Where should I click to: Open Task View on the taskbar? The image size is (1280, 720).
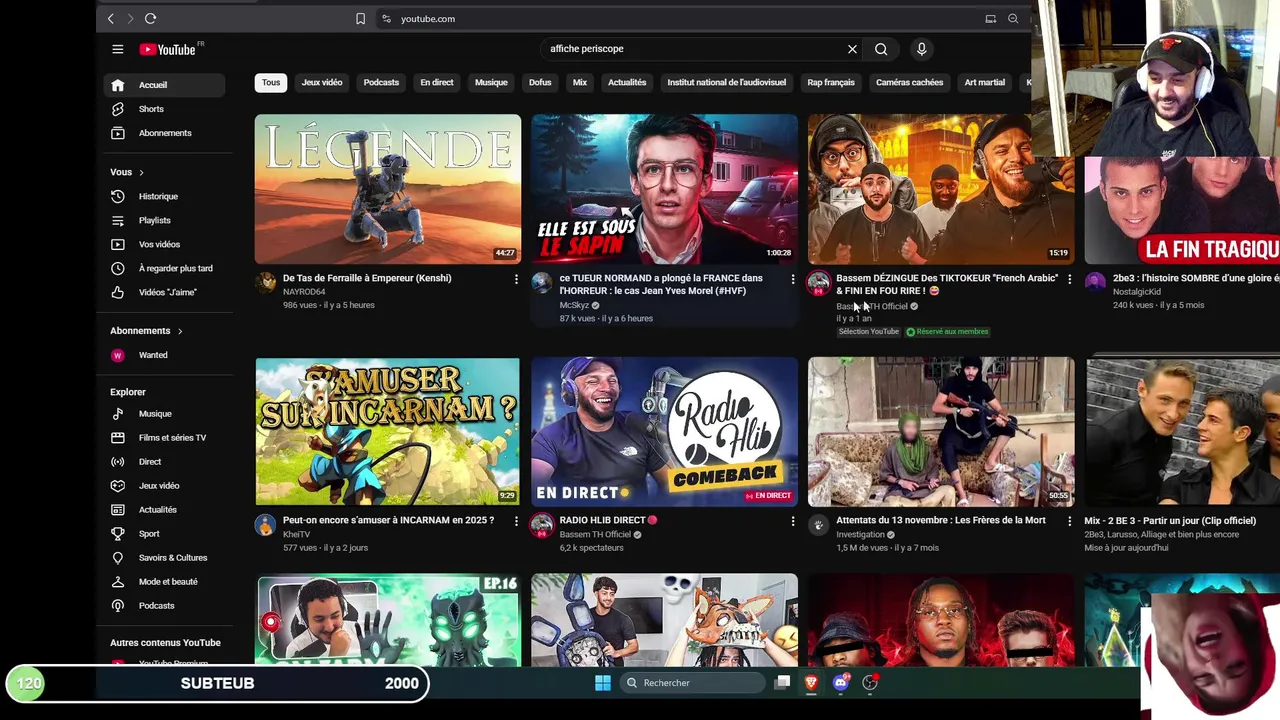pyautogui.click(x=783, y=683)
